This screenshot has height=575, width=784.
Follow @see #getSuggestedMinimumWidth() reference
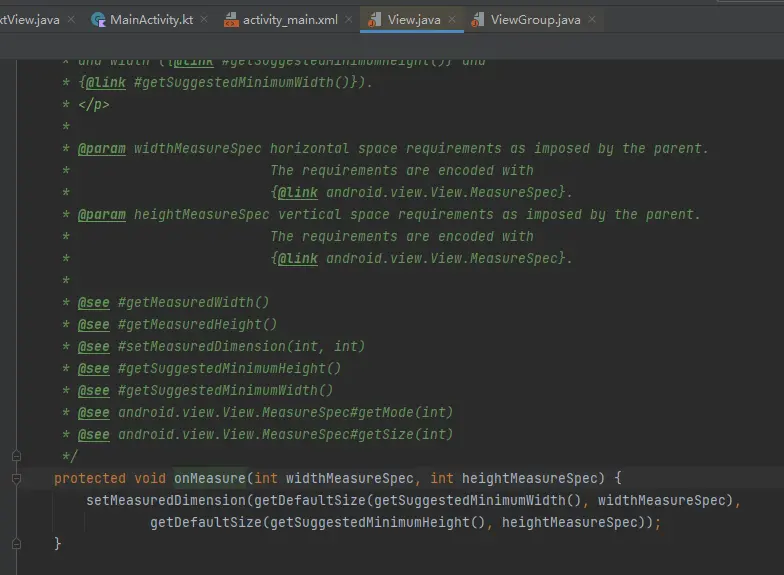226,390
